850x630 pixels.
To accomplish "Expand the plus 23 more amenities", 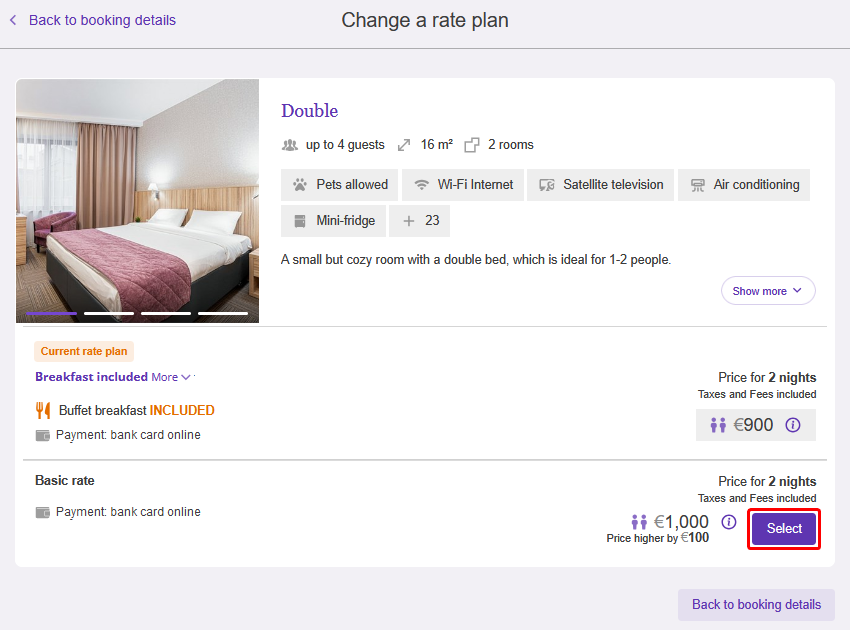I will (419, 221).
